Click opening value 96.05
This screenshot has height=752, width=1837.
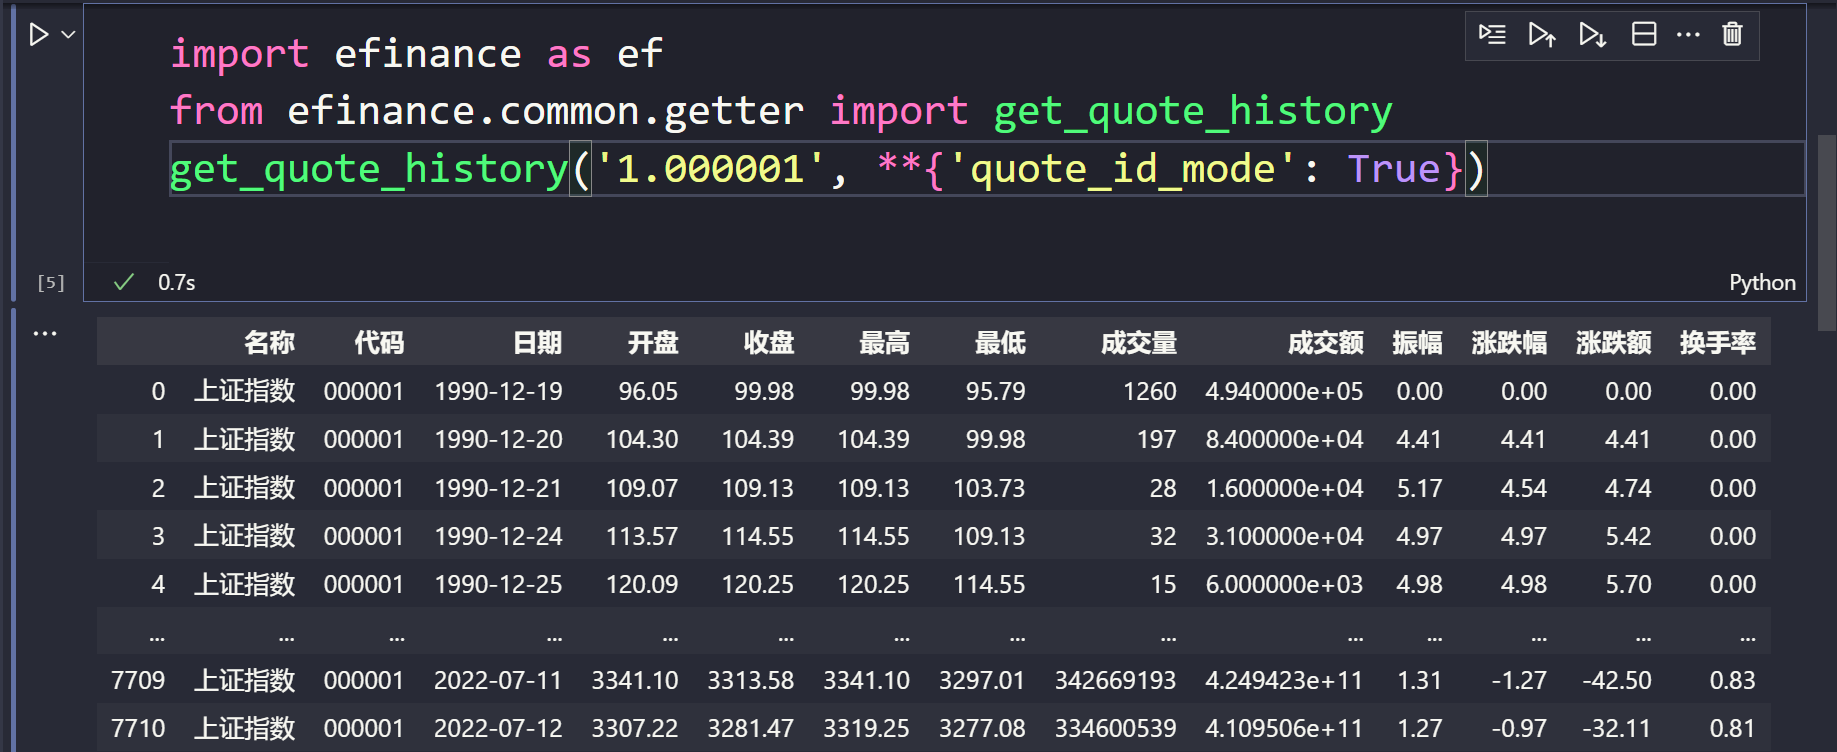pyautogui.click(x=648, y=391)
